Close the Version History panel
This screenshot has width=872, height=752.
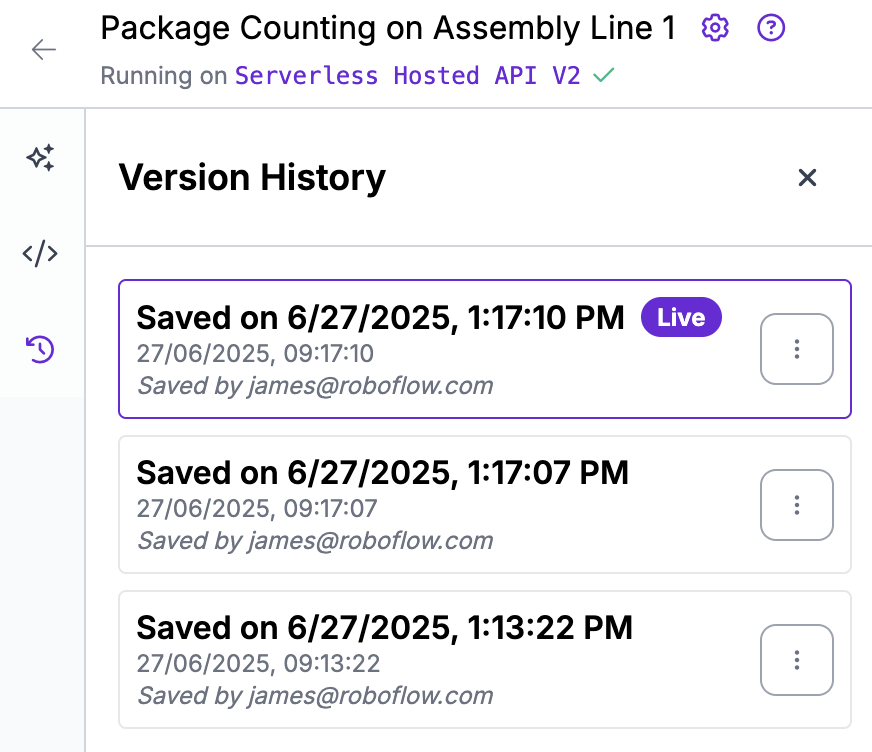[807, 178]
